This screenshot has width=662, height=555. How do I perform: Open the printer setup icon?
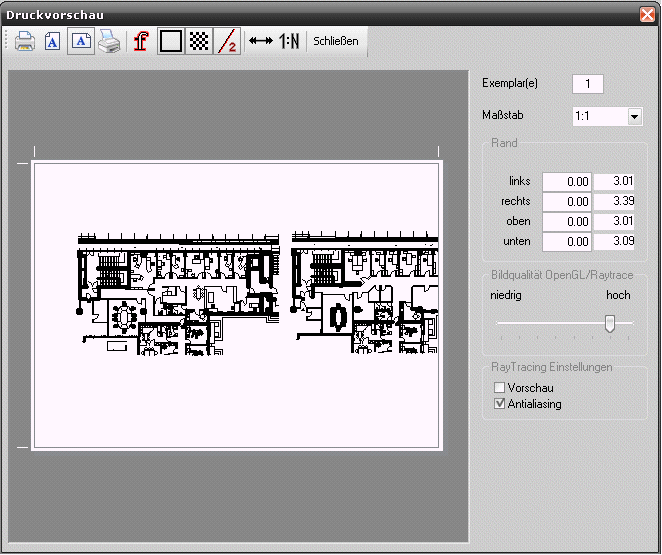pyautogui.click(x=109, y=41)
